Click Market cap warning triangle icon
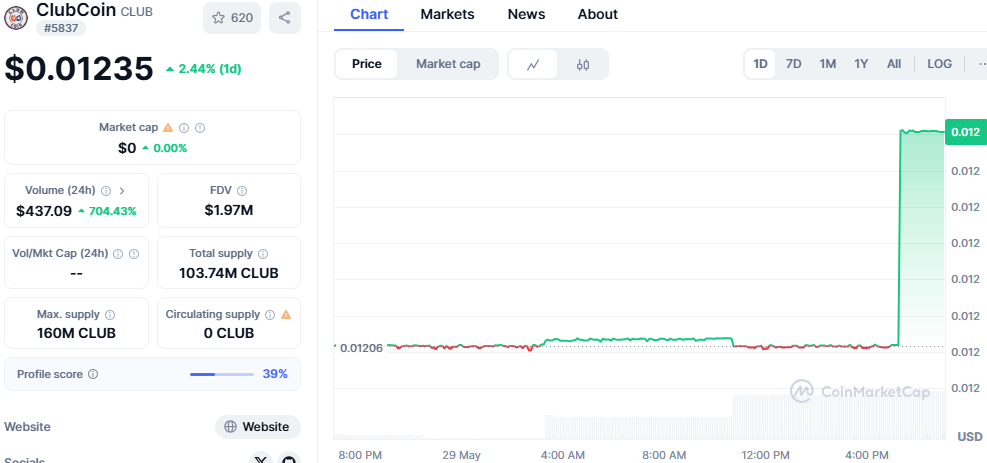987x463 pixels. [168, 128]
